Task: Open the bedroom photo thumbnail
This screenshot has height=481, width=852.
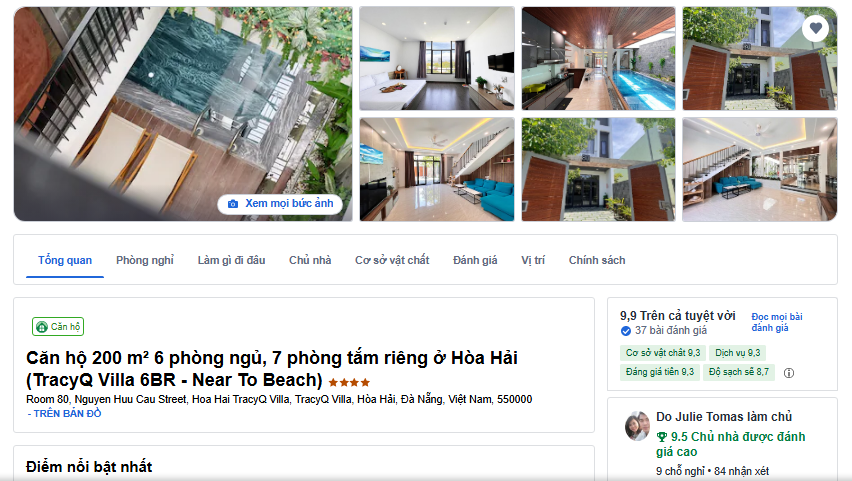Action: (437, 59)
